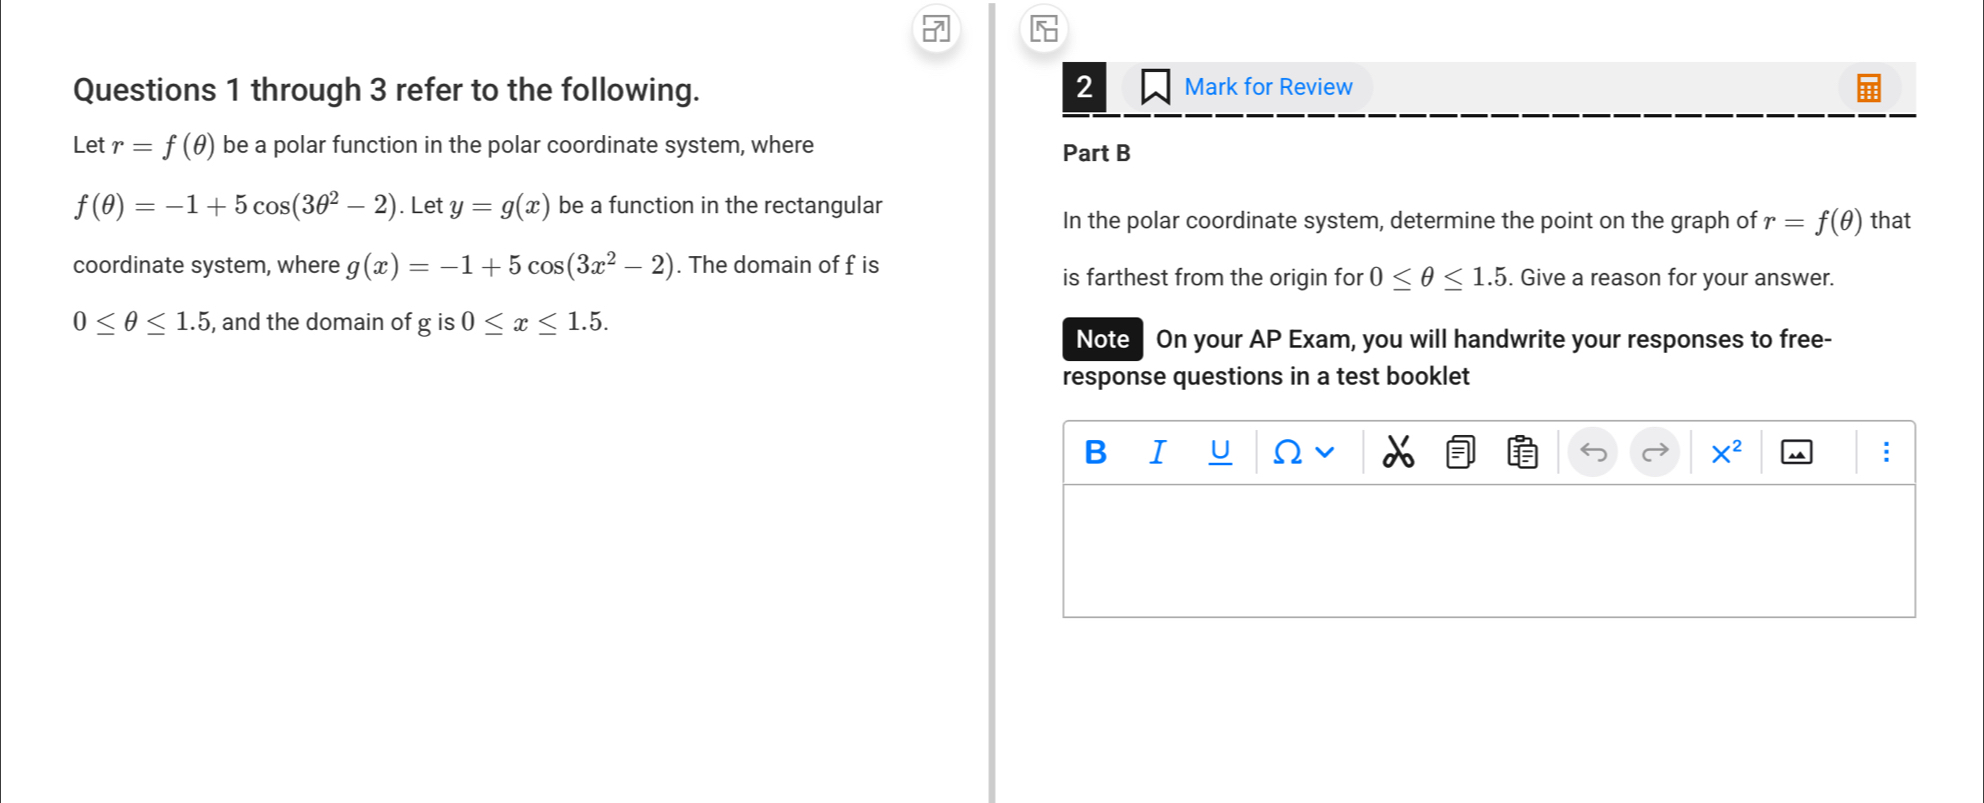Toggle underline formatting
Viewport: 1984px width, 803px height.
[x=1220, y=453]
